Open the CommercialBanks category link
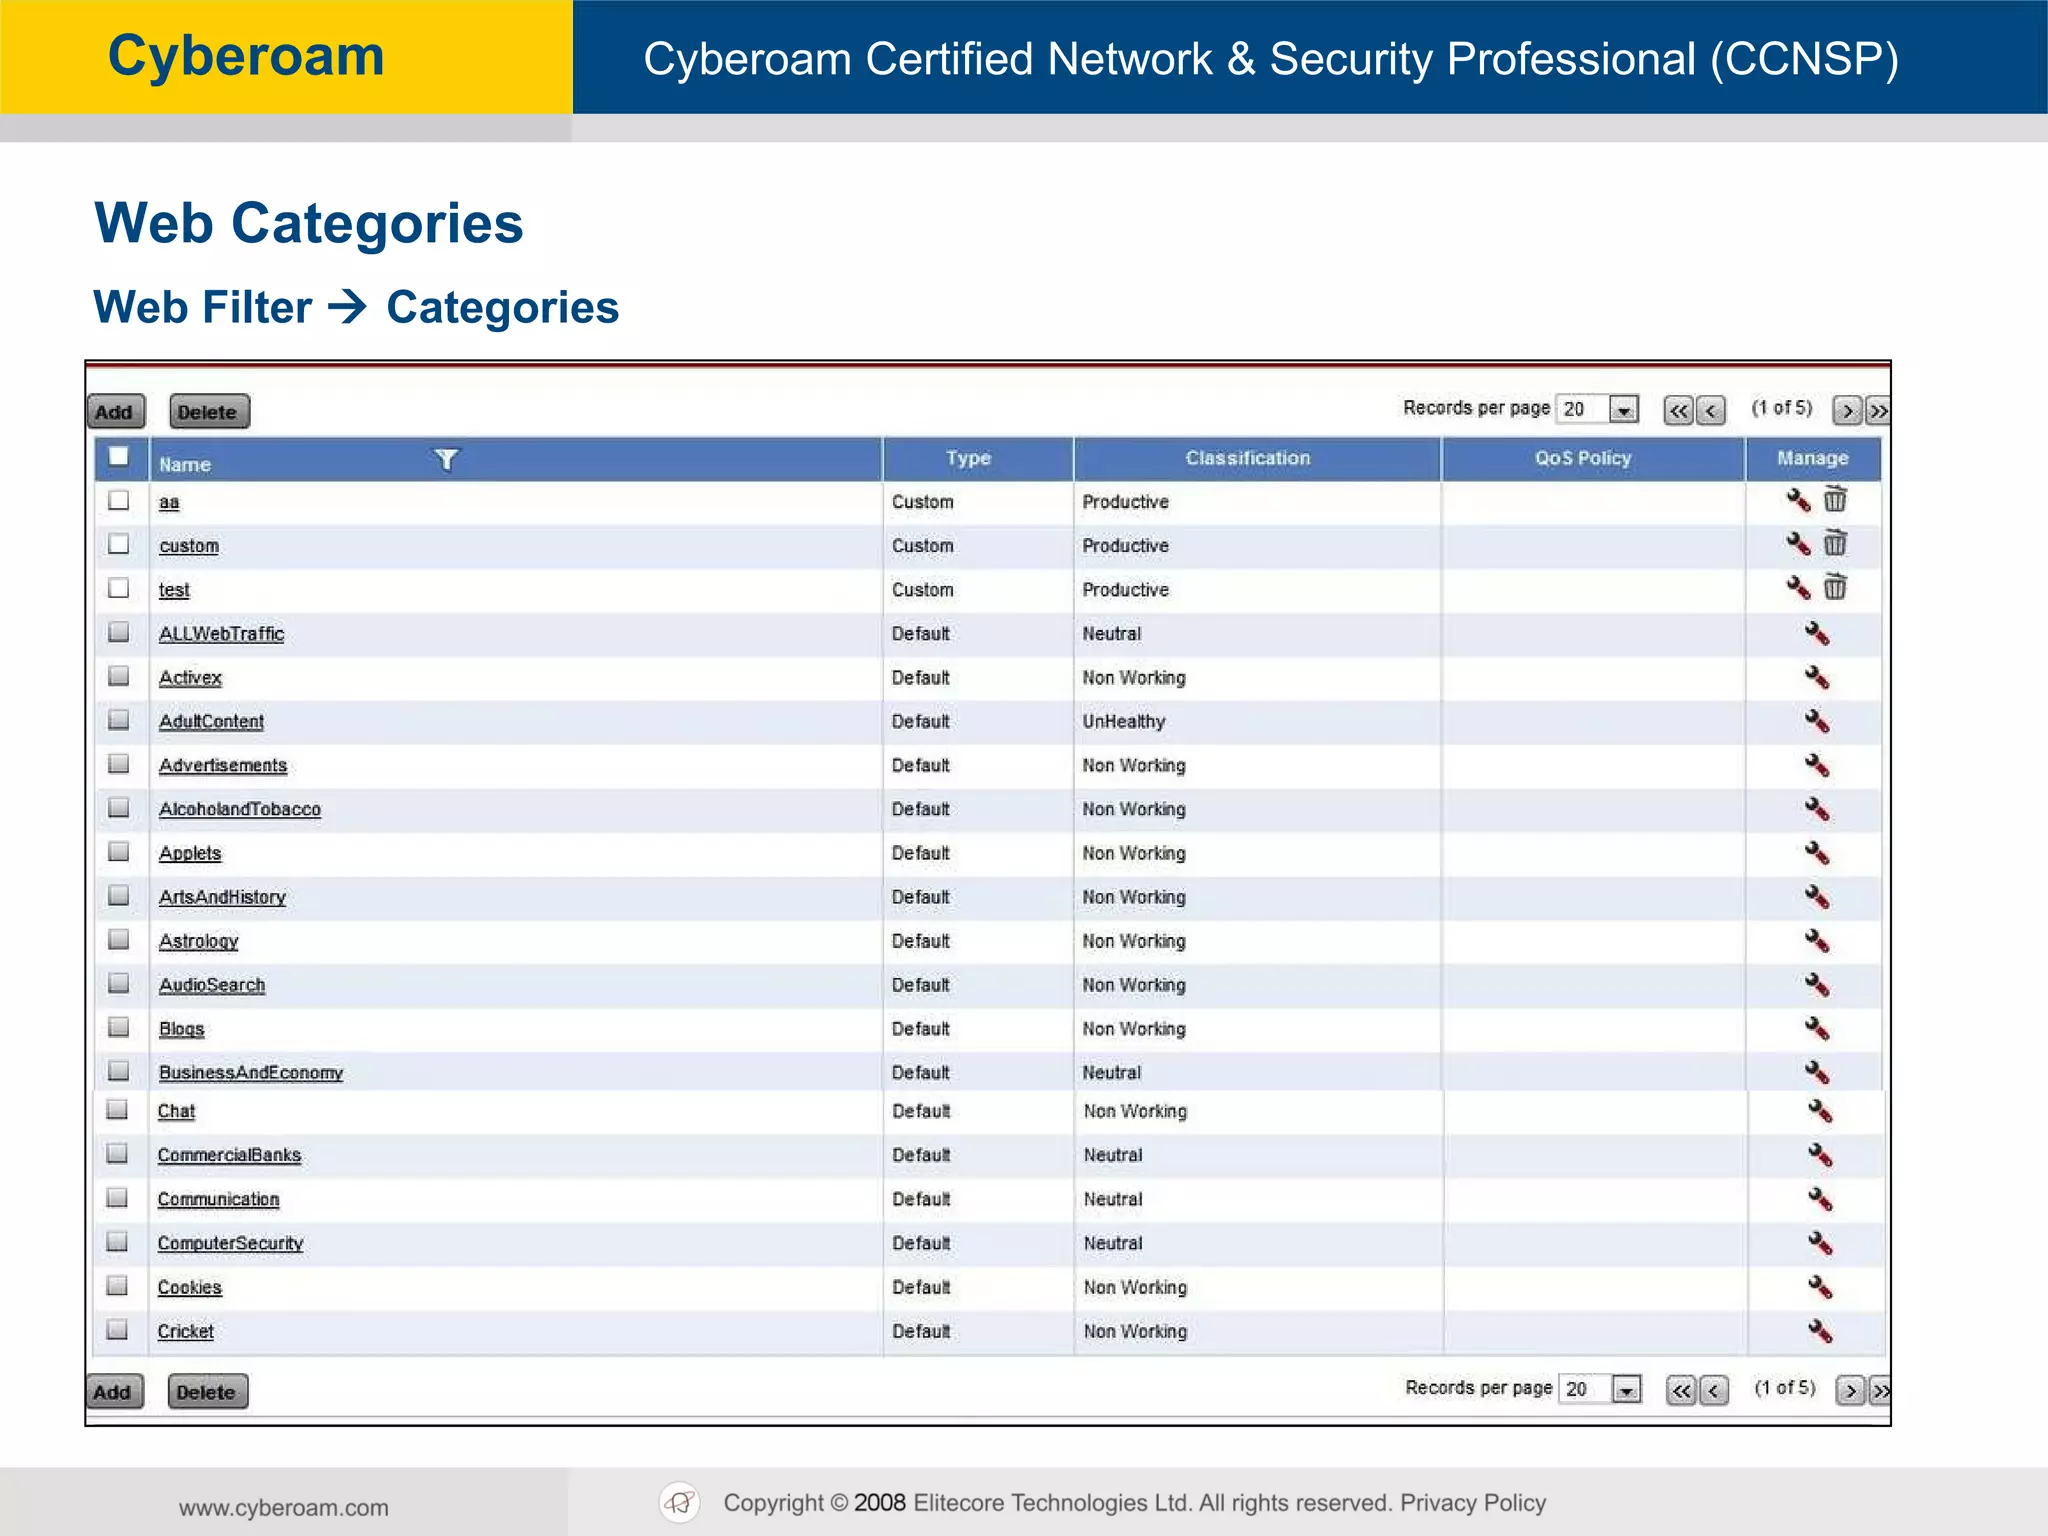Viewport: 2048px width, 1536px height. pyautogui.click(x=229, y=1156)
